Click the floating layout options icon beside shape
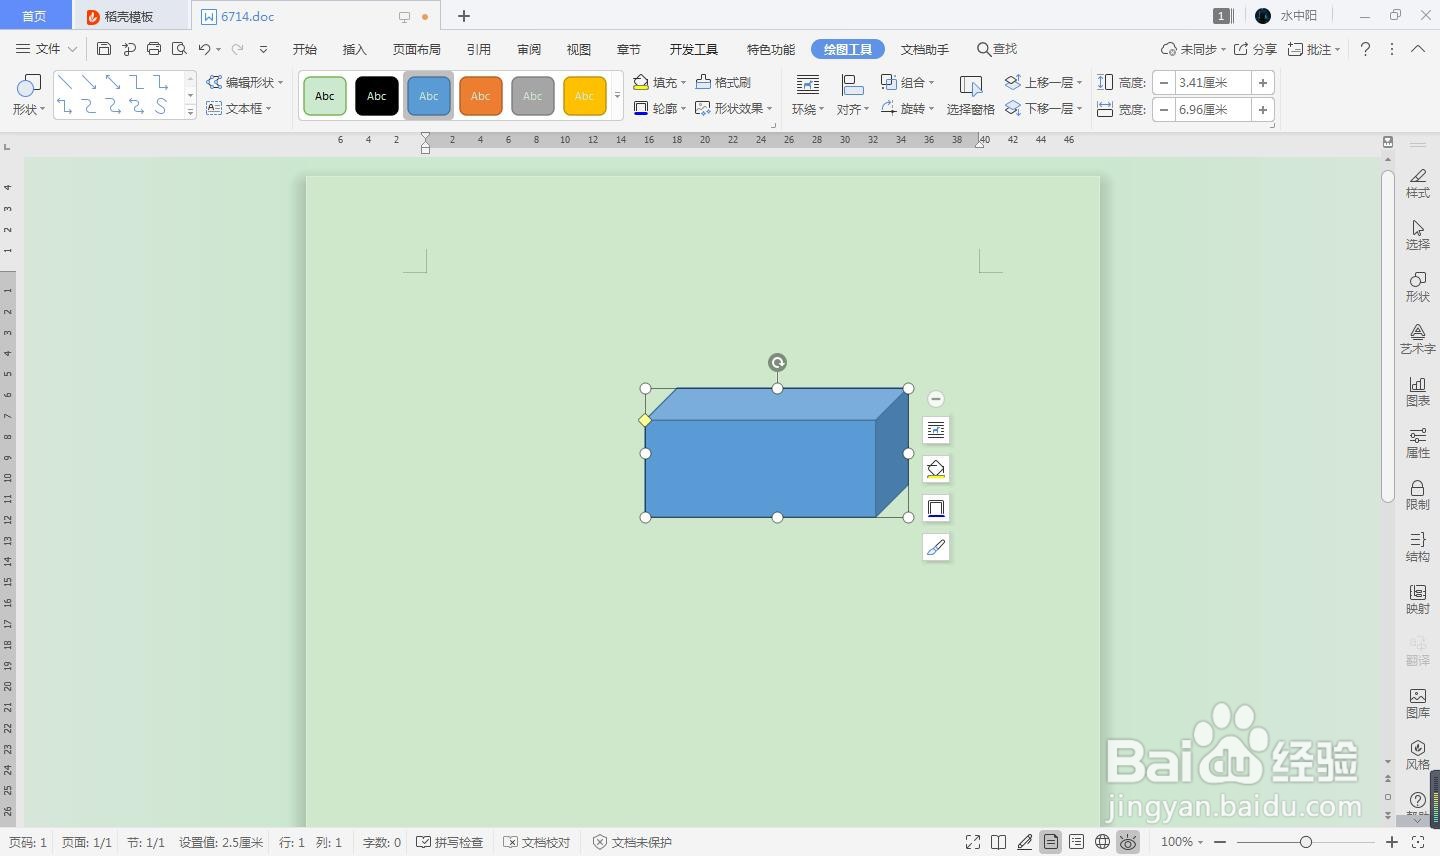1440x856 pixels. pyautogui.click(x=936, y=430)
